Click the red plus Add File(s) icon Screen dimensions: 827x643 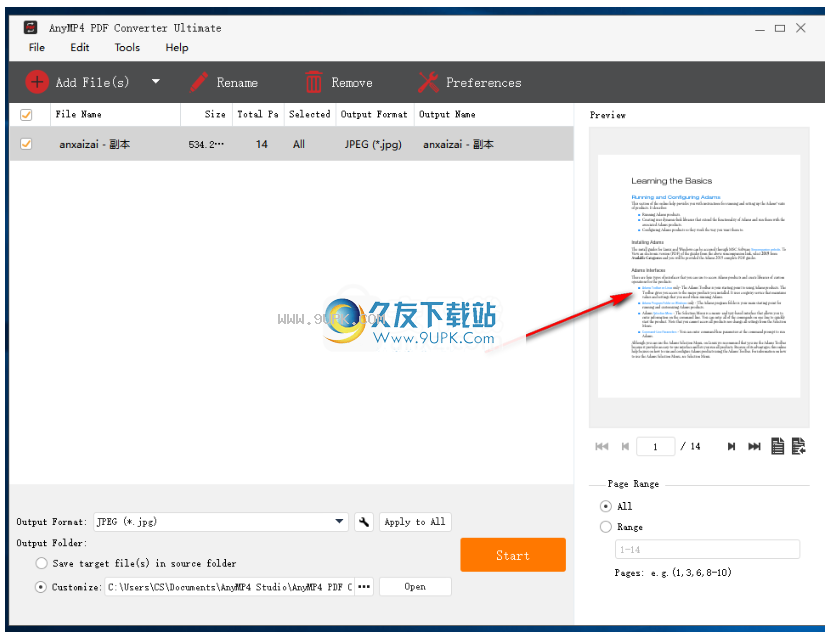[x=37, y=82]
